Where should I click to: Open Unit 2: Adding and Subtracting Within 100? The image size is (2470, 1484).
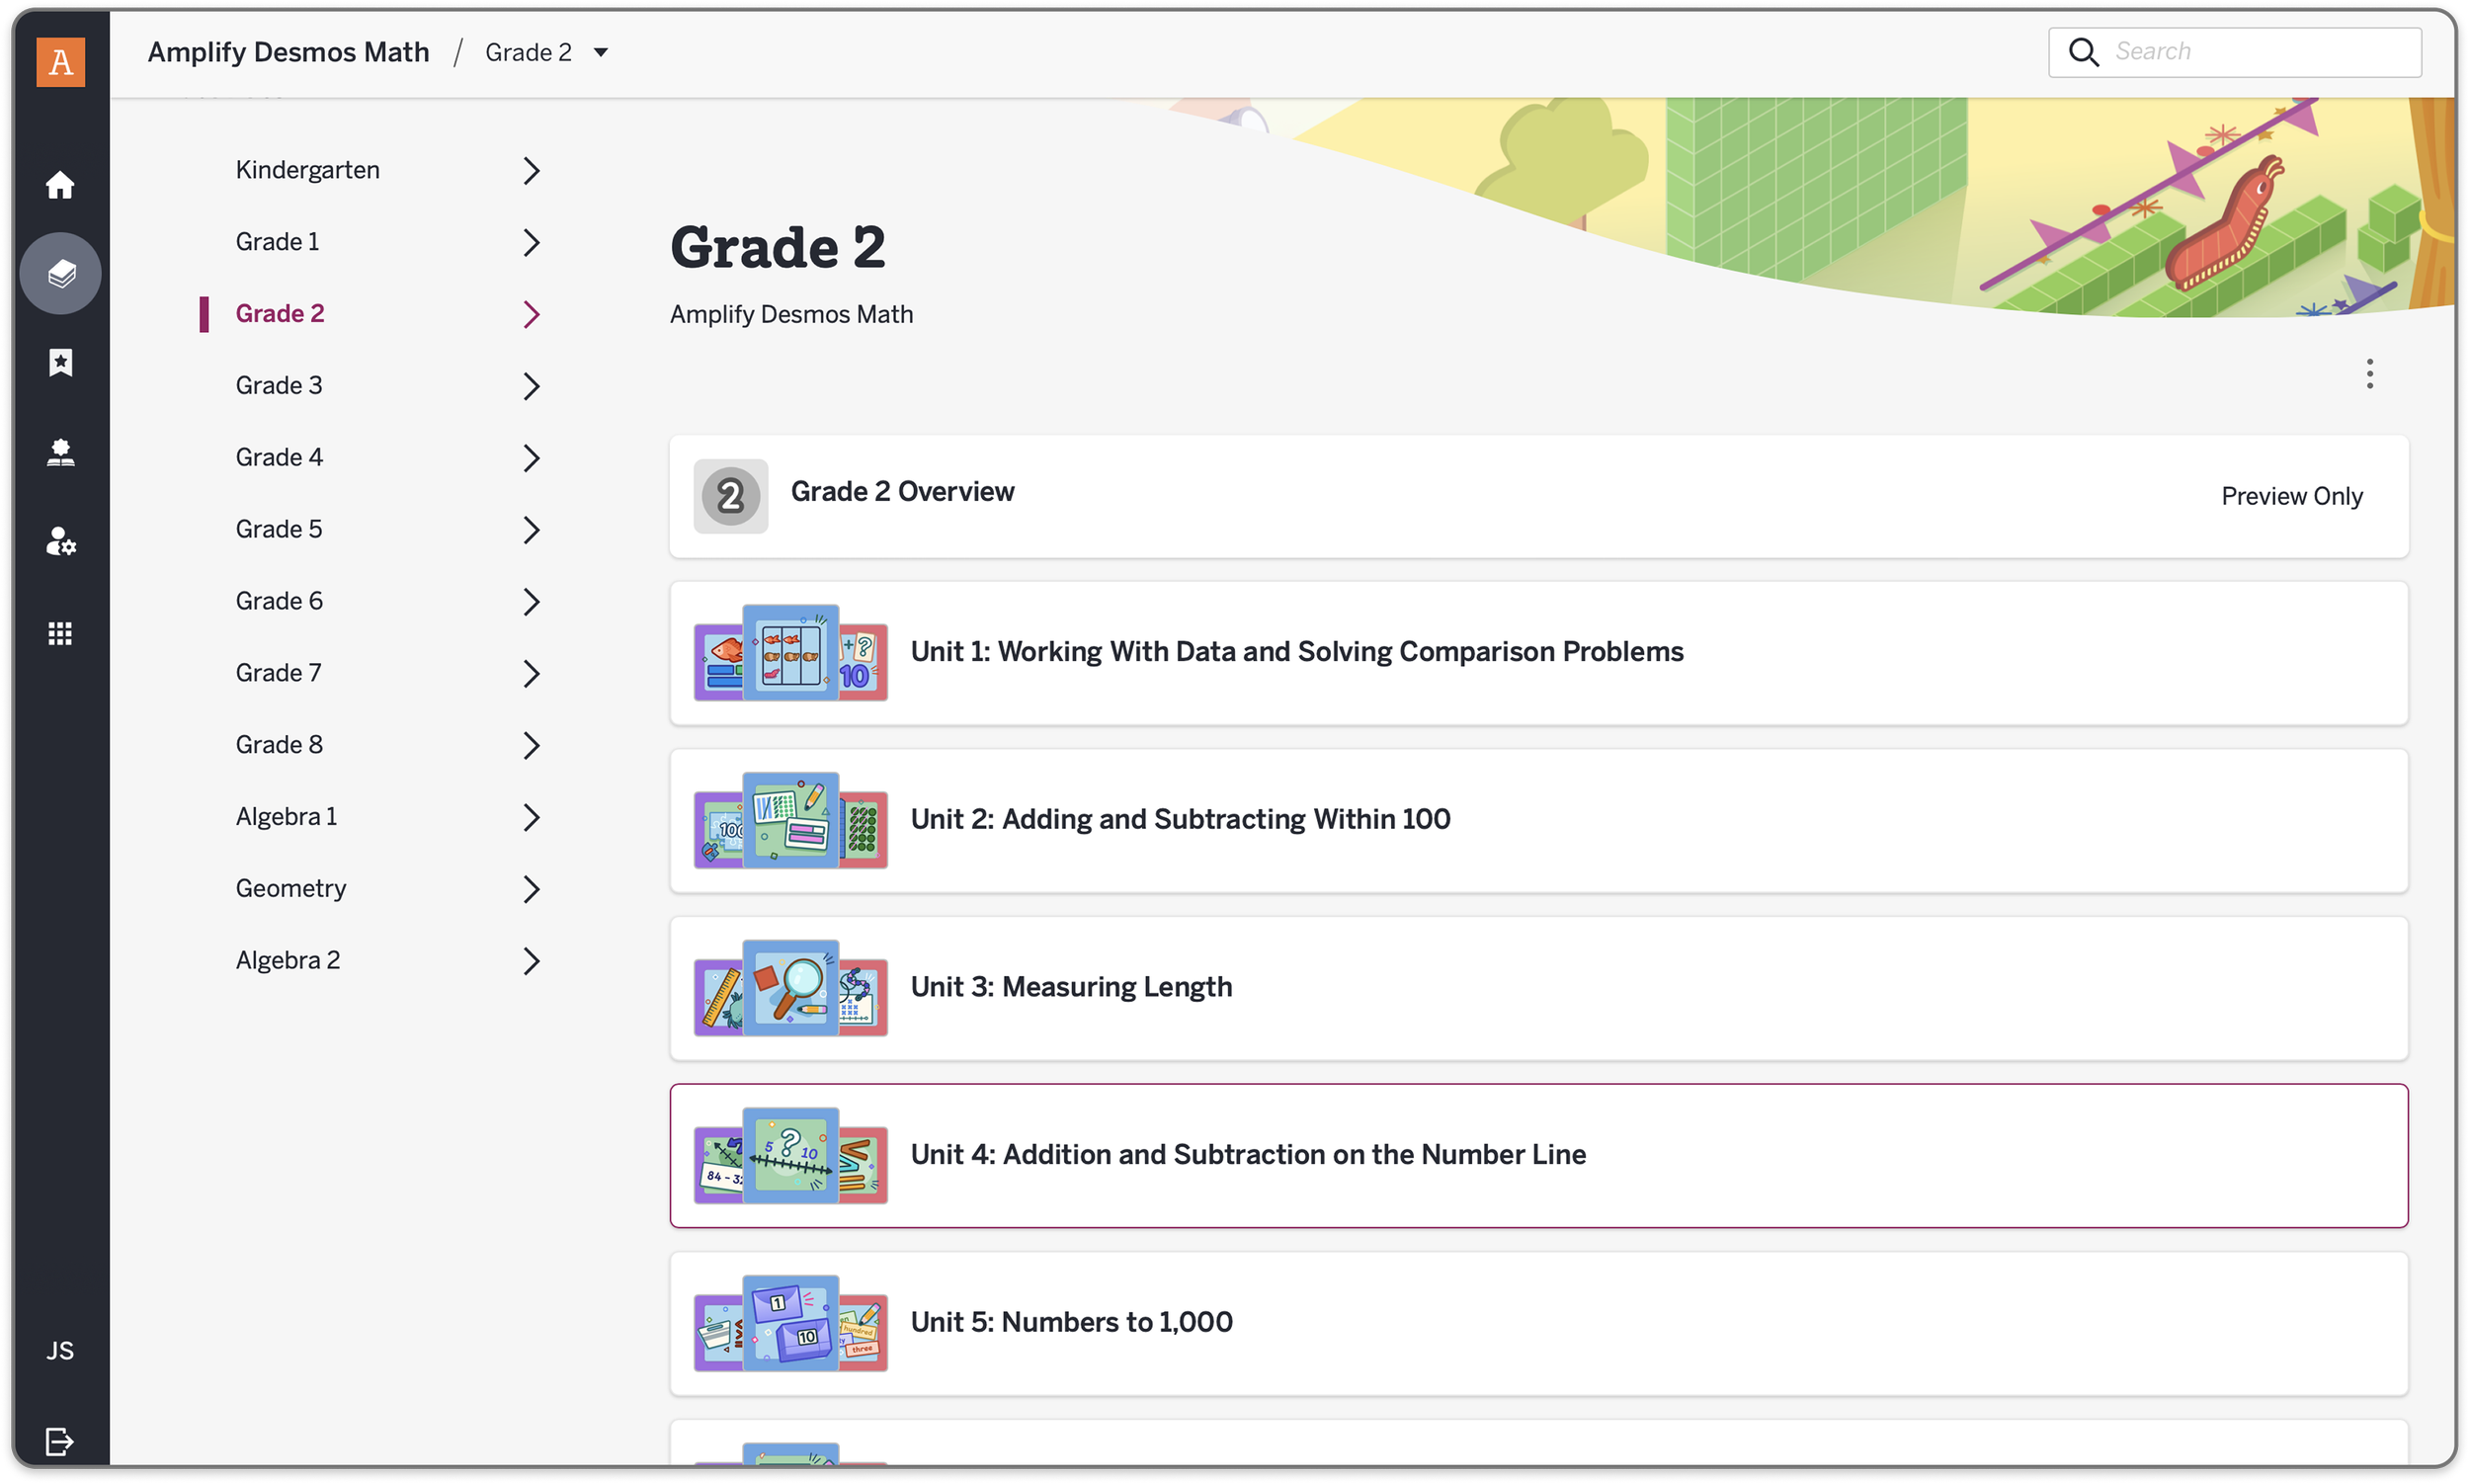tap(1180, 820)
